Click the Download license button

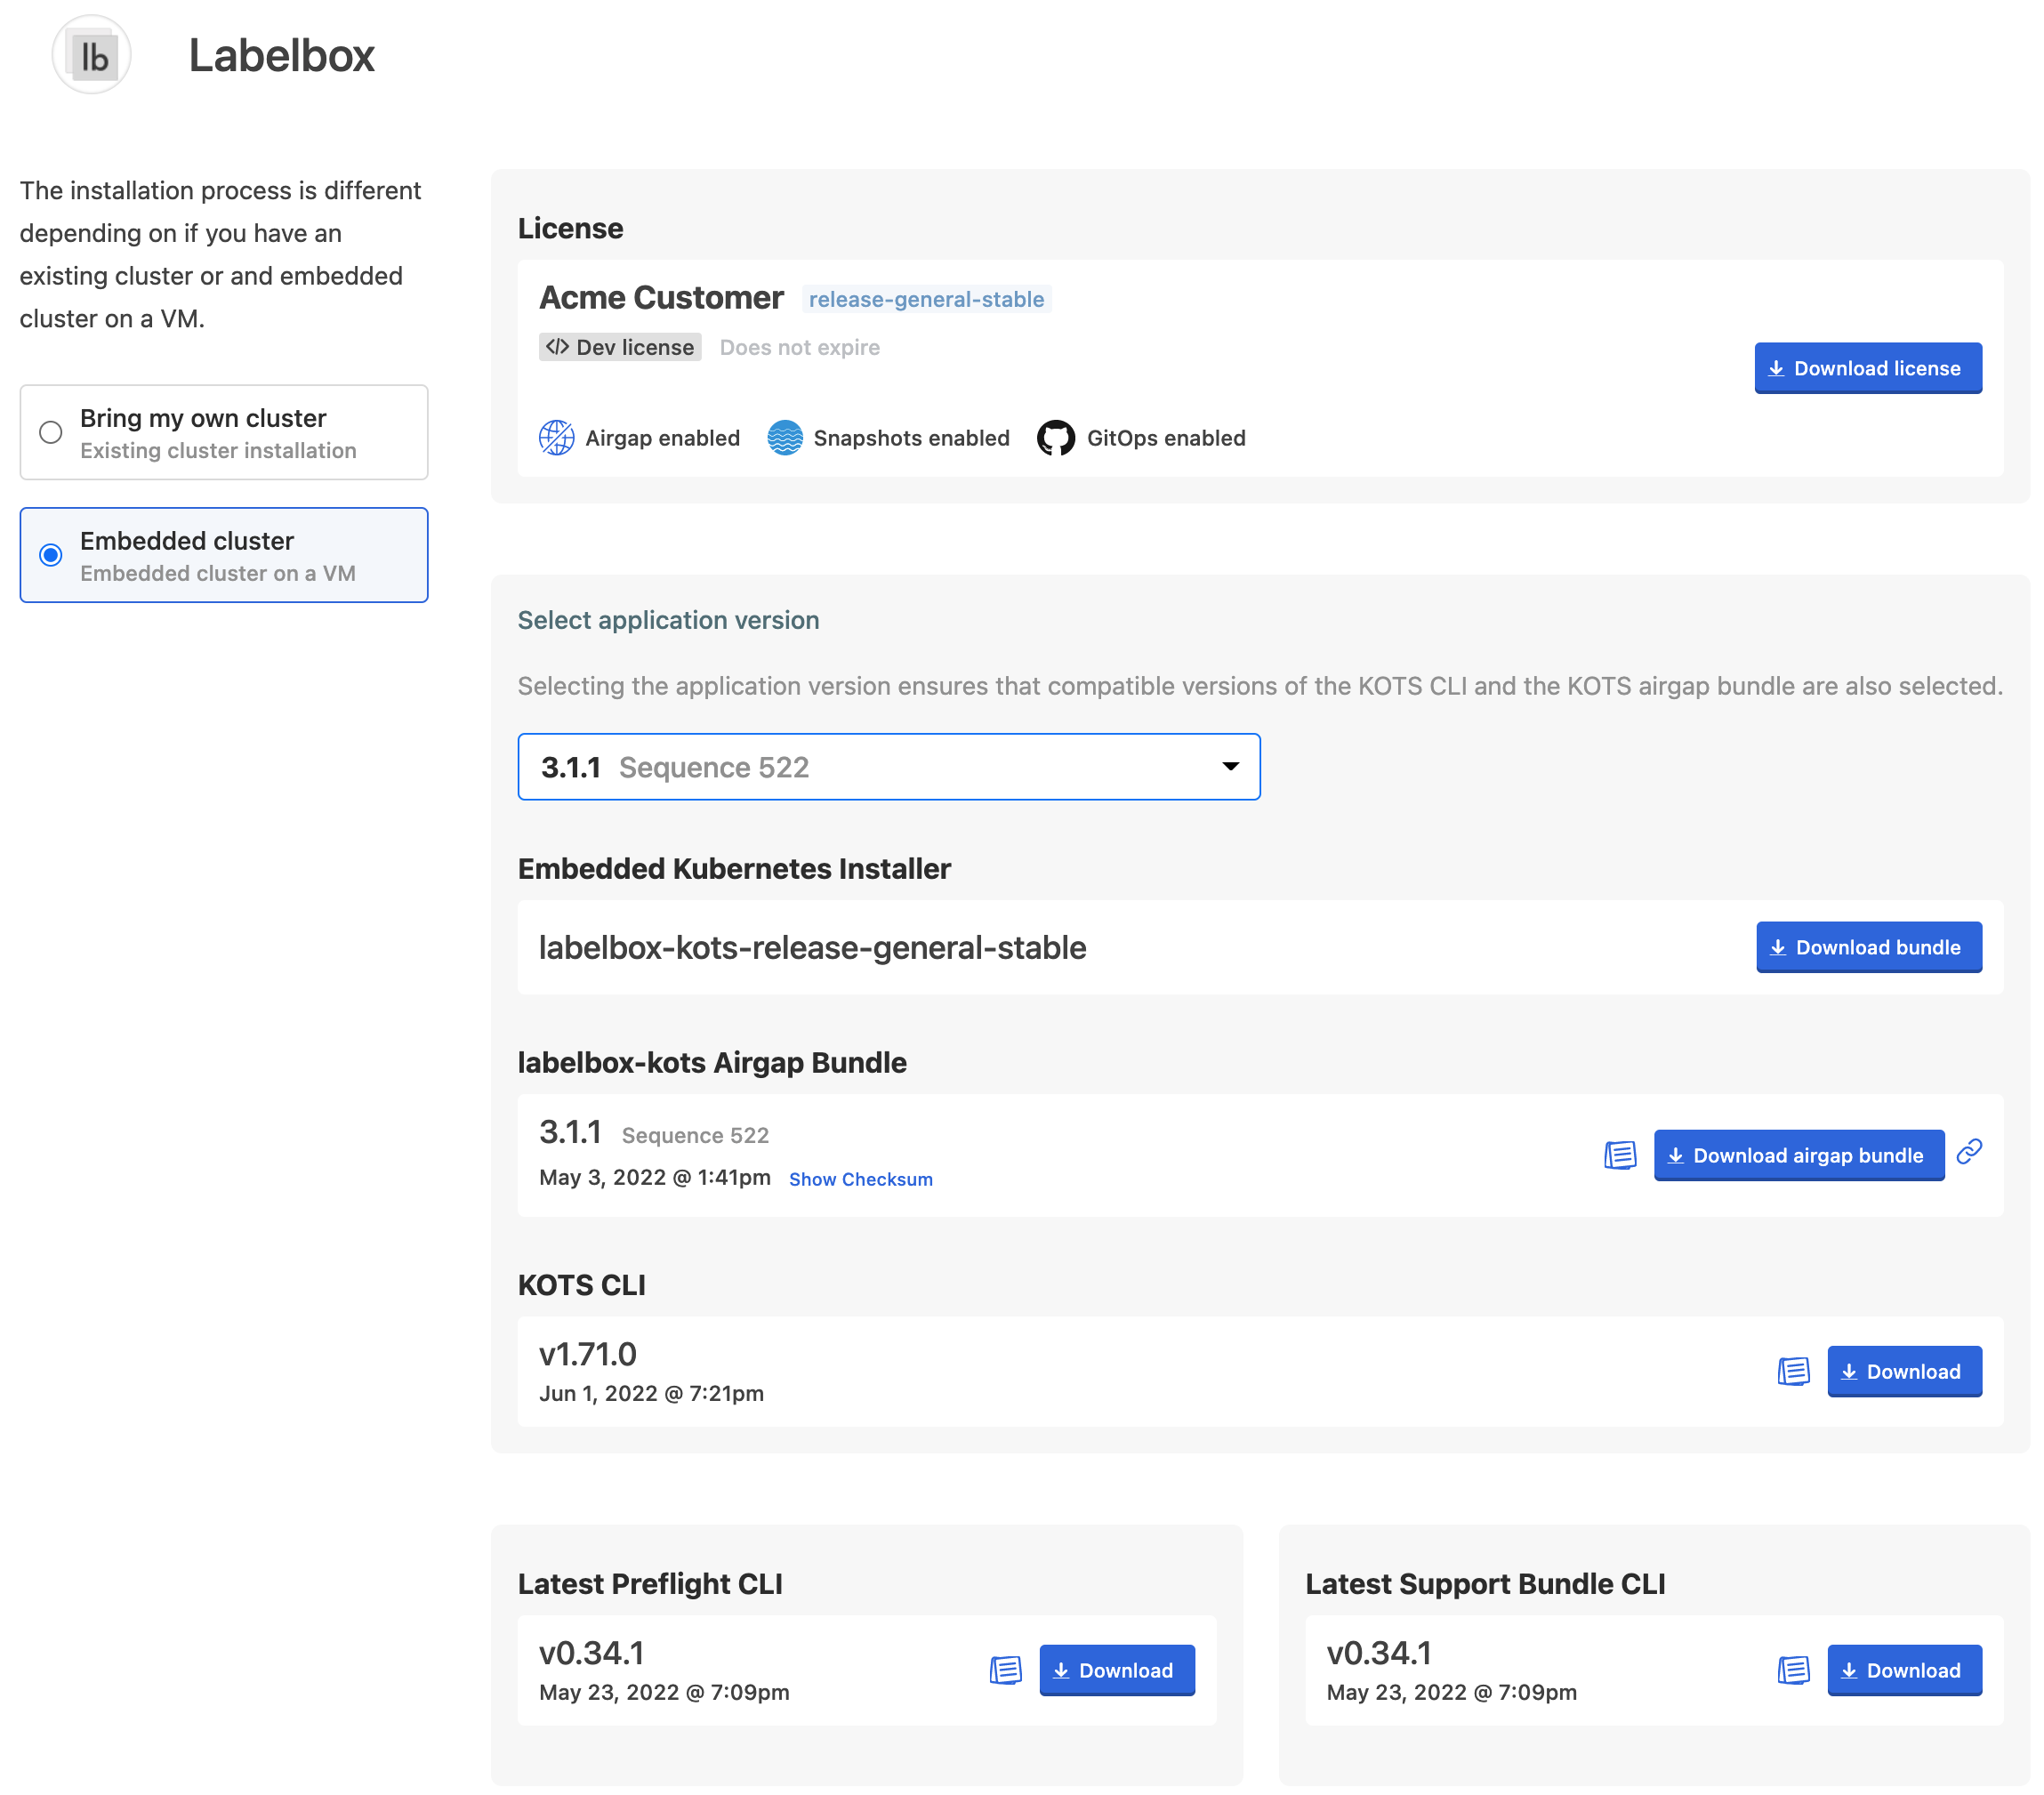point(1867,368)
